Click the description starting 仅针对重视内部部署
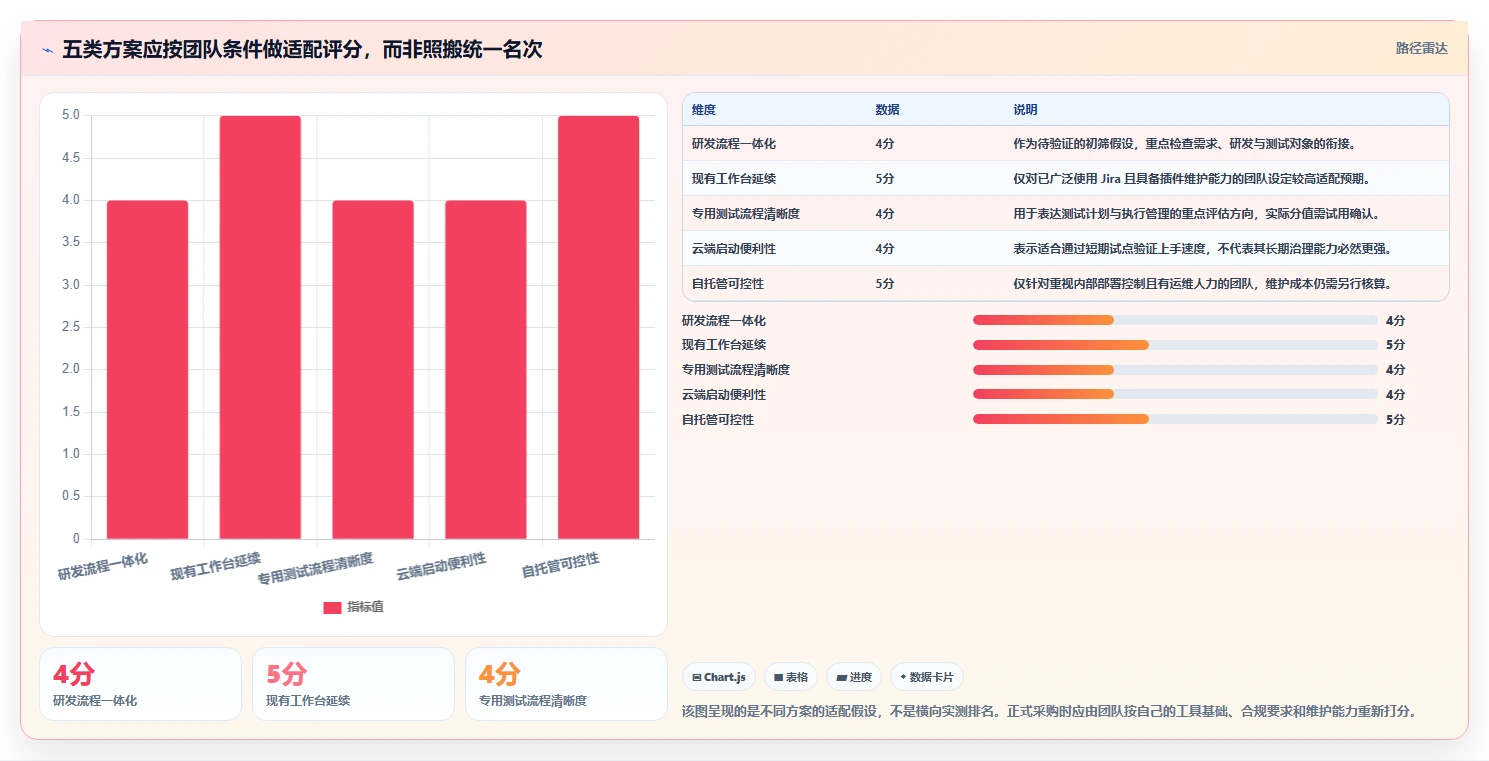Screen dimensions: 1489x761 tap(1203, 284)
